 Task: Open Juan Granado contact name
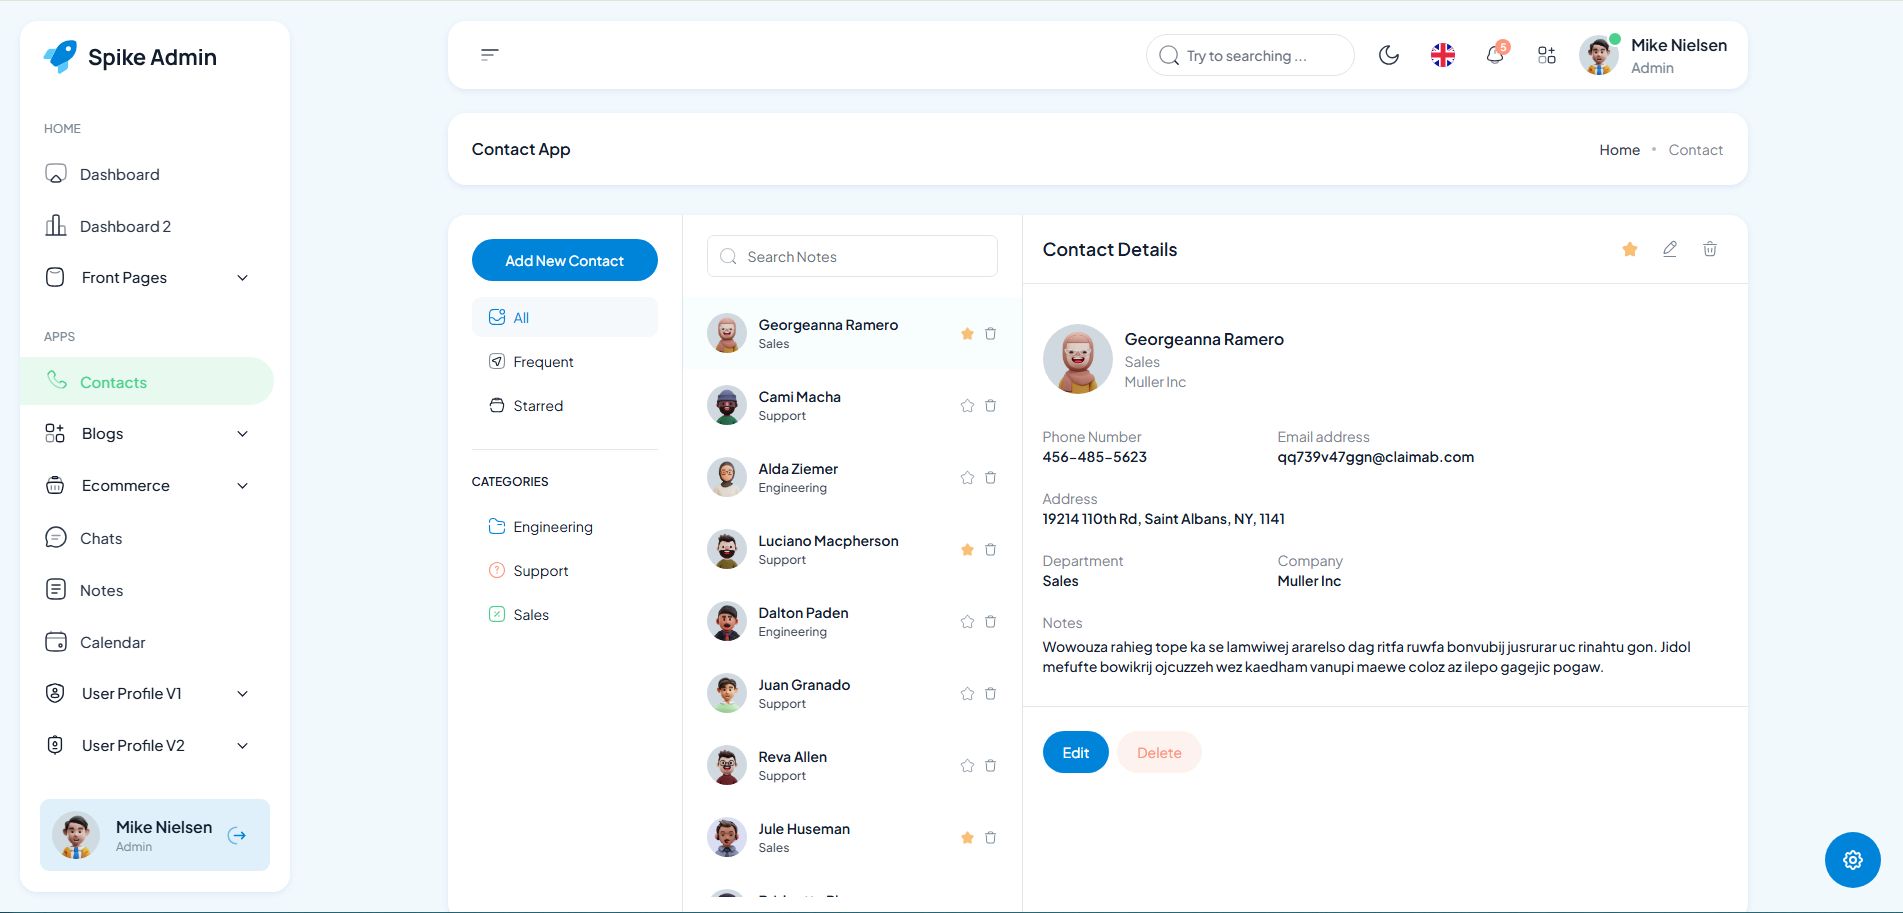(x=804, y=685)
